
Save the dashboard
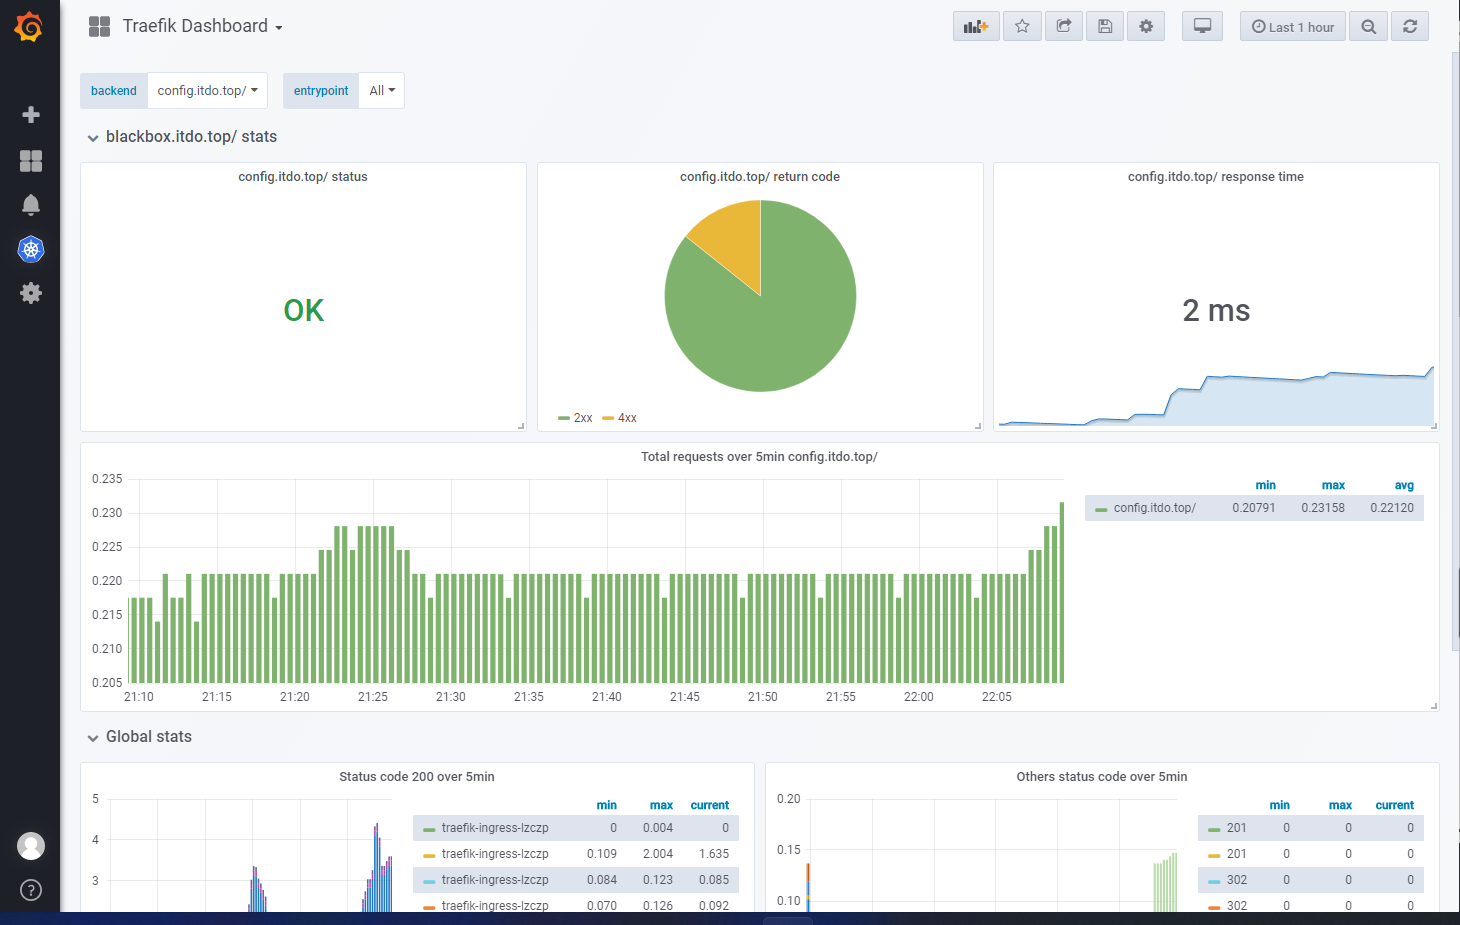tap(1105, 26)
